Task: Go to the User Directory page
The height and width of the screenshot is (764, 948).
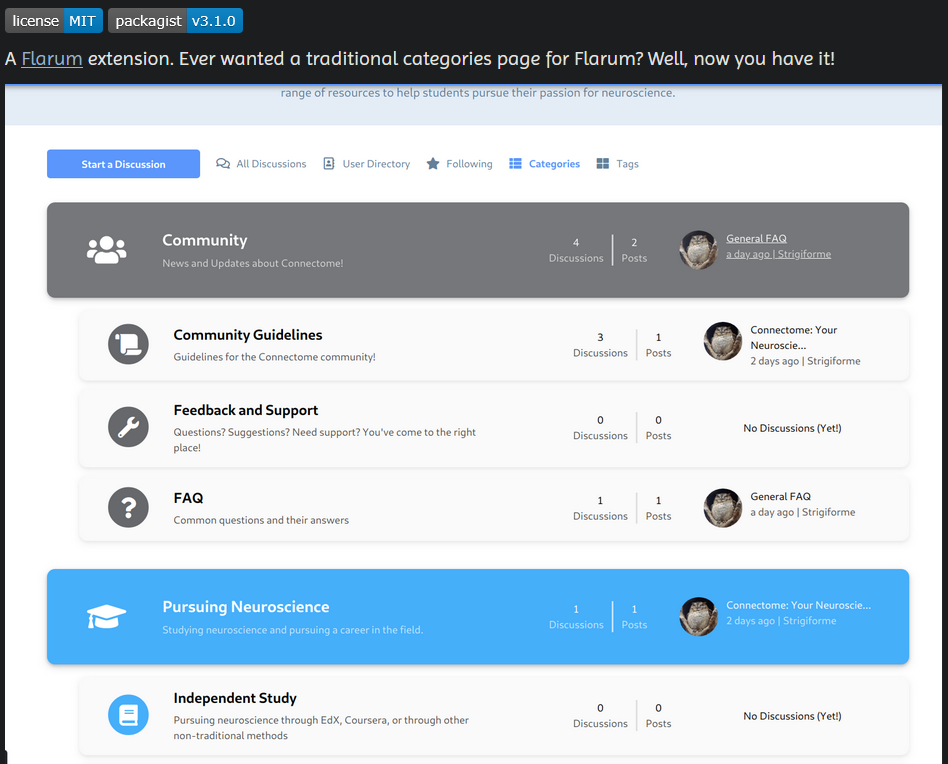Action: click(366, 164)
